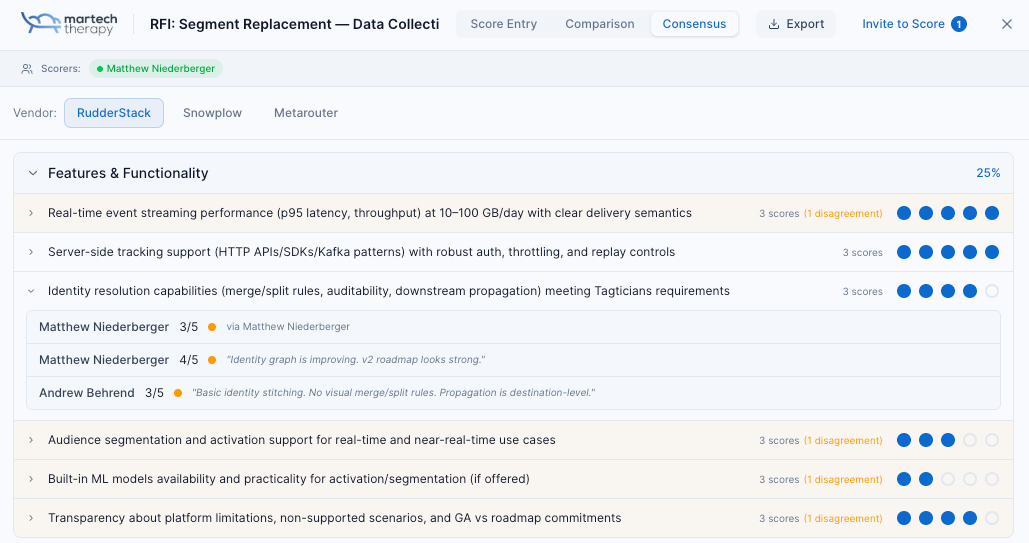Set Identity resolution consensus score to five
Image resolution: width=1029 pixels, height=543 pixels.
point(992,291)
